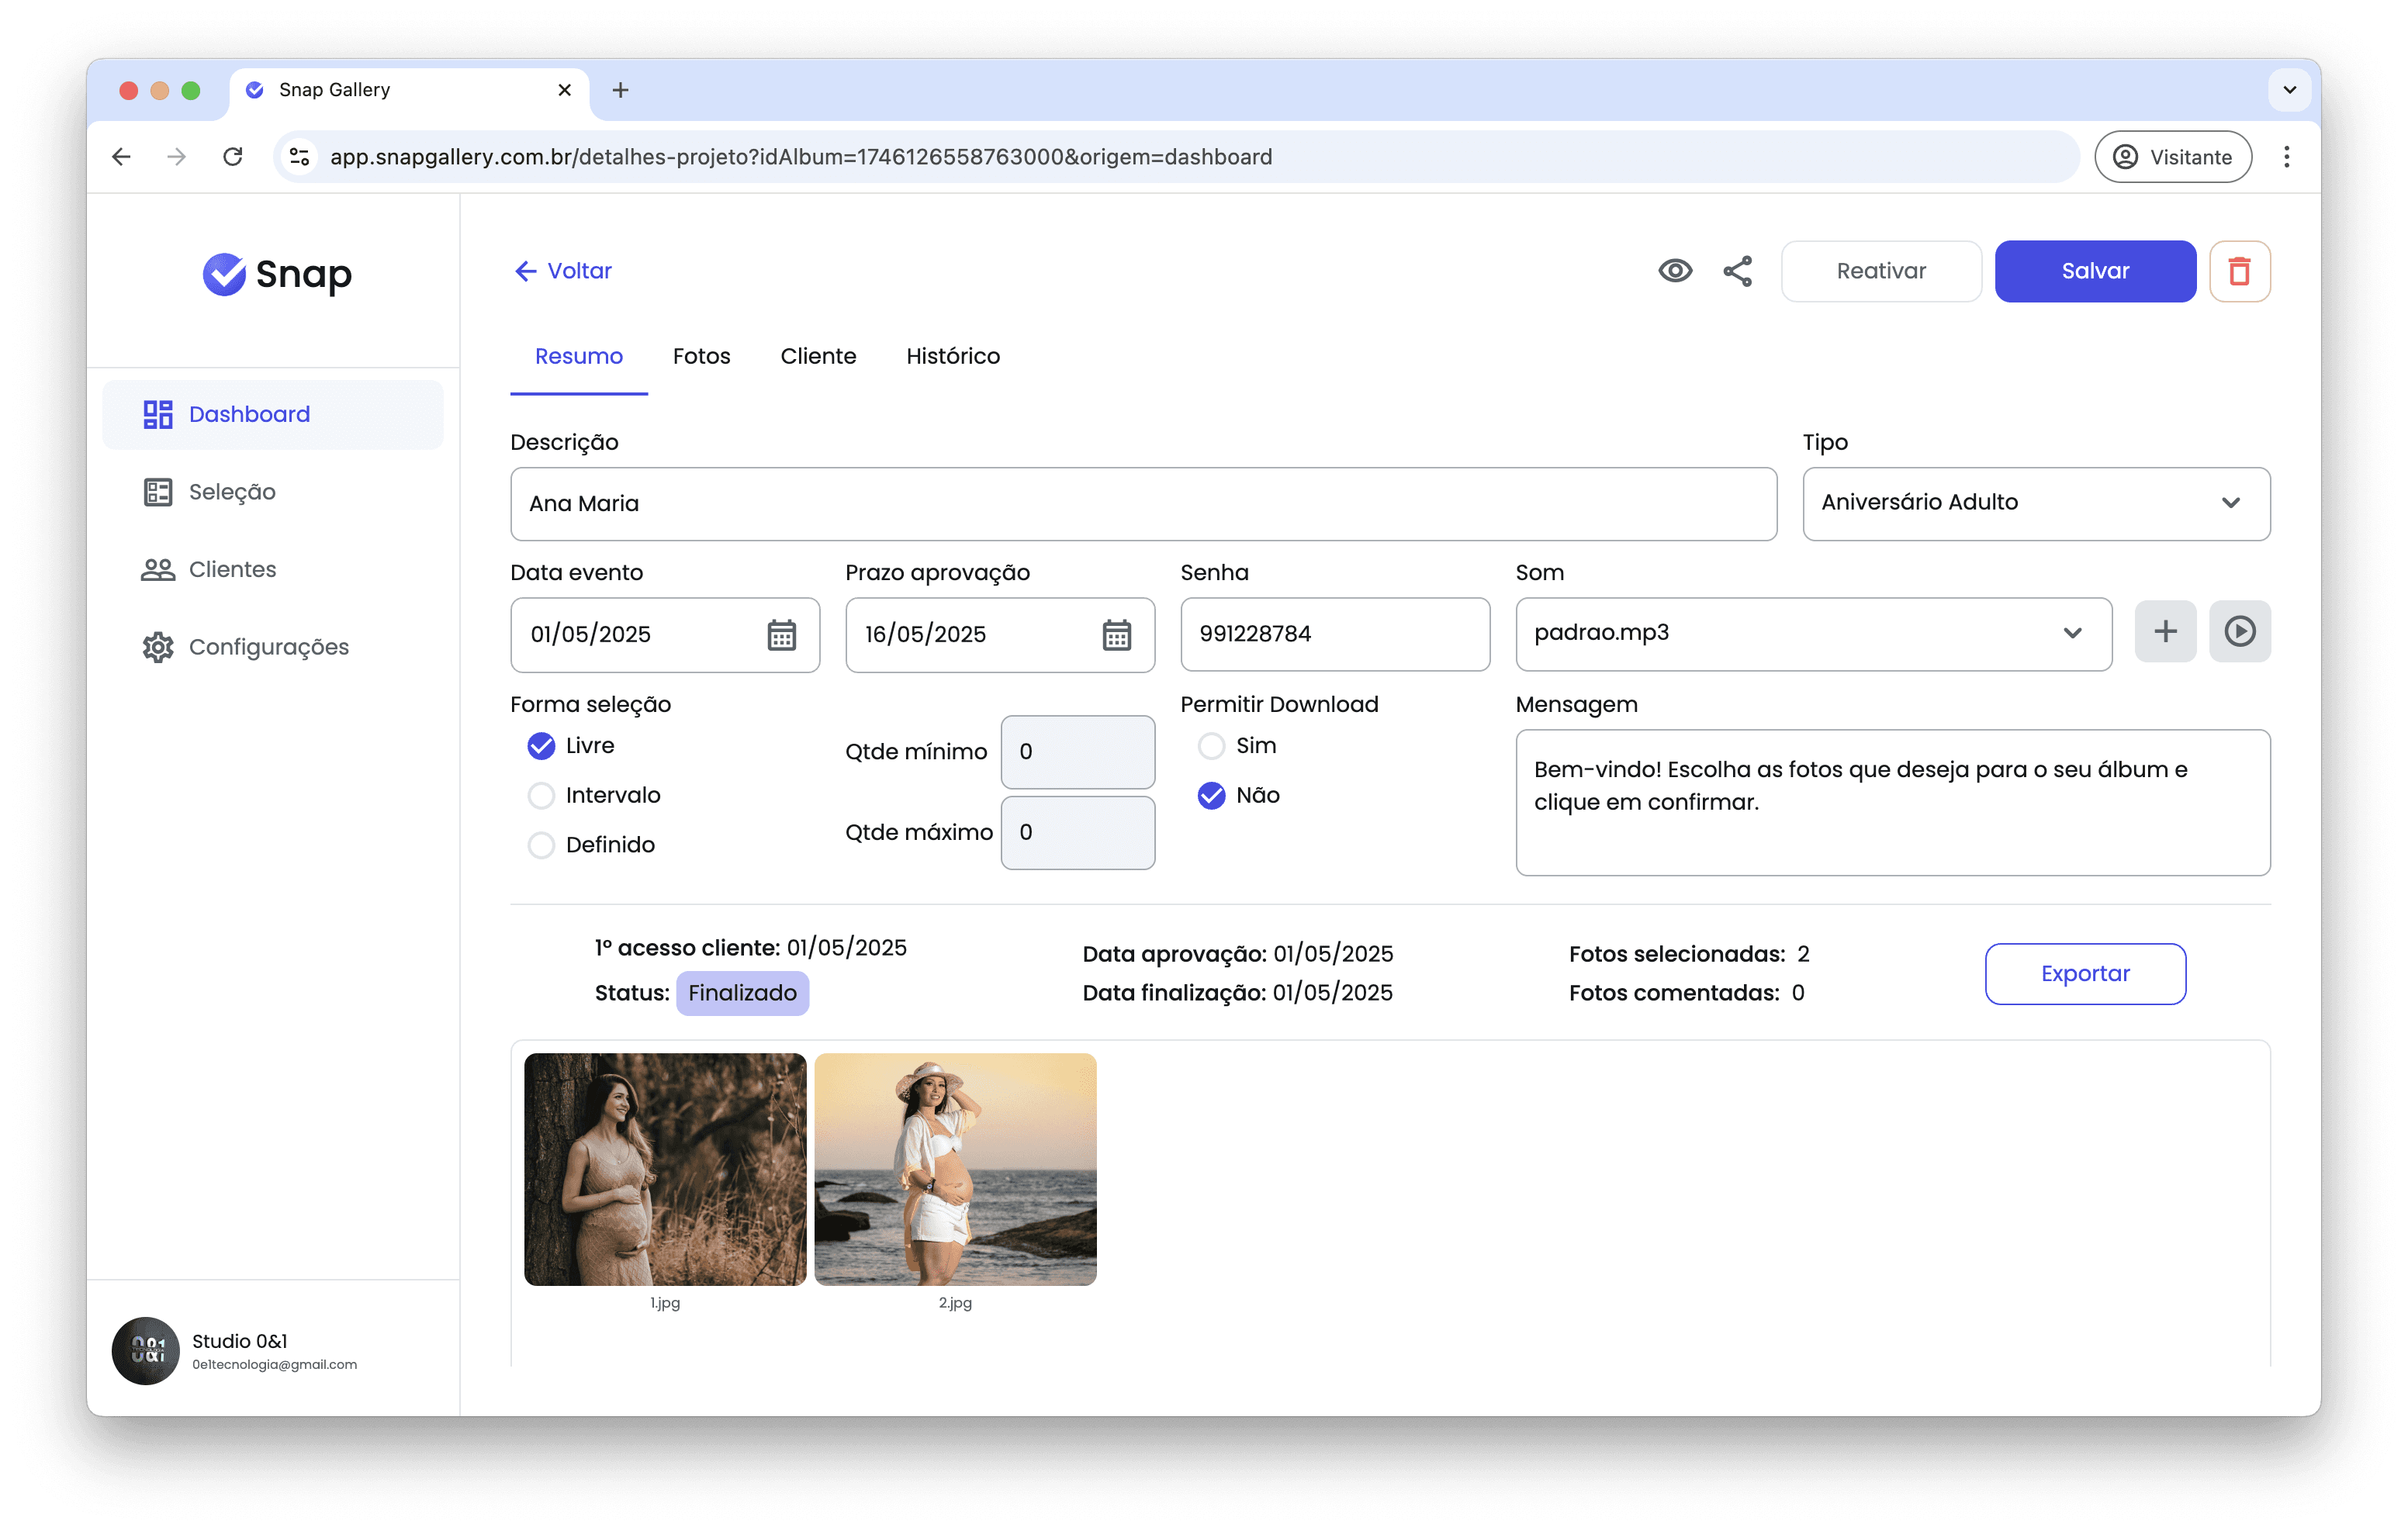
Task: Open the Tipo dropdown
Action: coord(2036,503)
